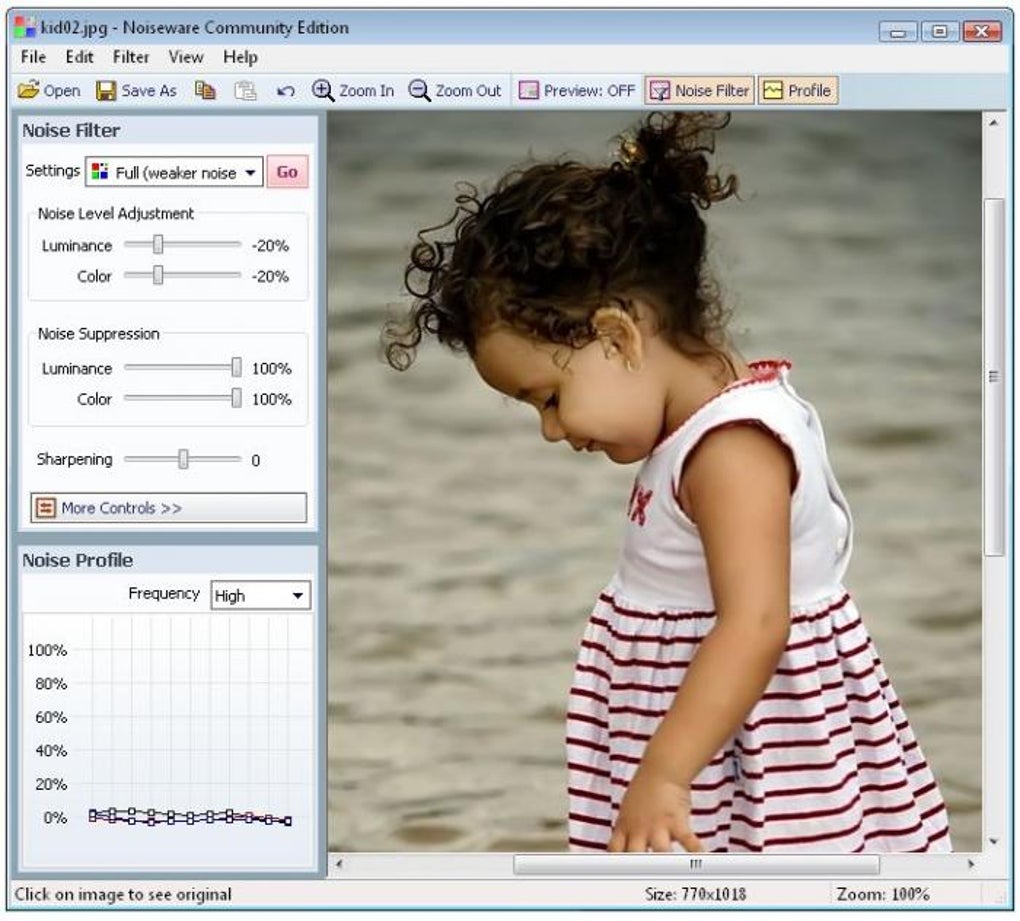Open a file with the Open button
The height and width of the screenshot is (921, 1020).
49,90
